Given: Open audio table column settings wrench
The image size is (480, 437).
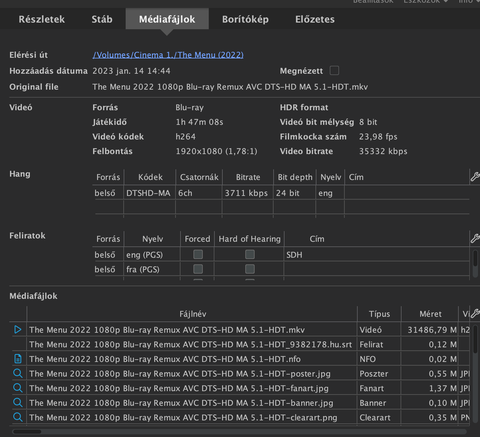Looking at the screenshot, I should tap(475, 177).
